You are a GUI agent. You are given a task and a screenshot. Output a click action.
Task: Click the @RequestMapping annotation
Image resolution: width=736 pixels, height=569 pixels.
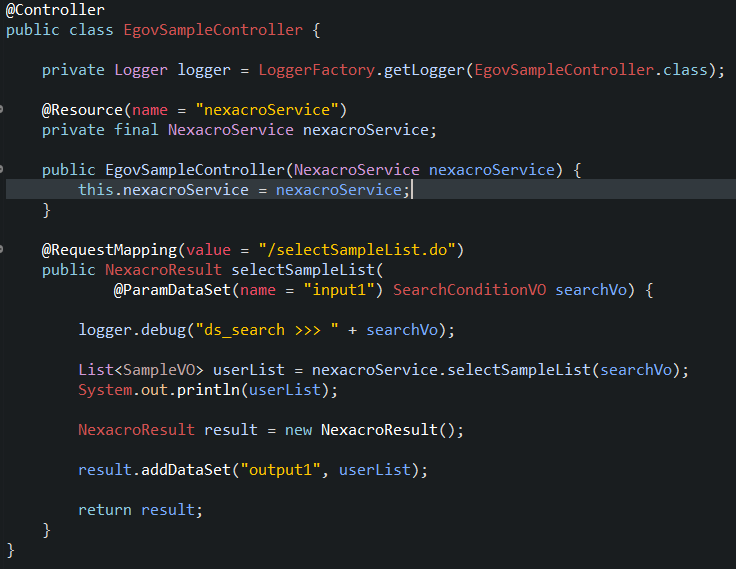click(109, 250)
